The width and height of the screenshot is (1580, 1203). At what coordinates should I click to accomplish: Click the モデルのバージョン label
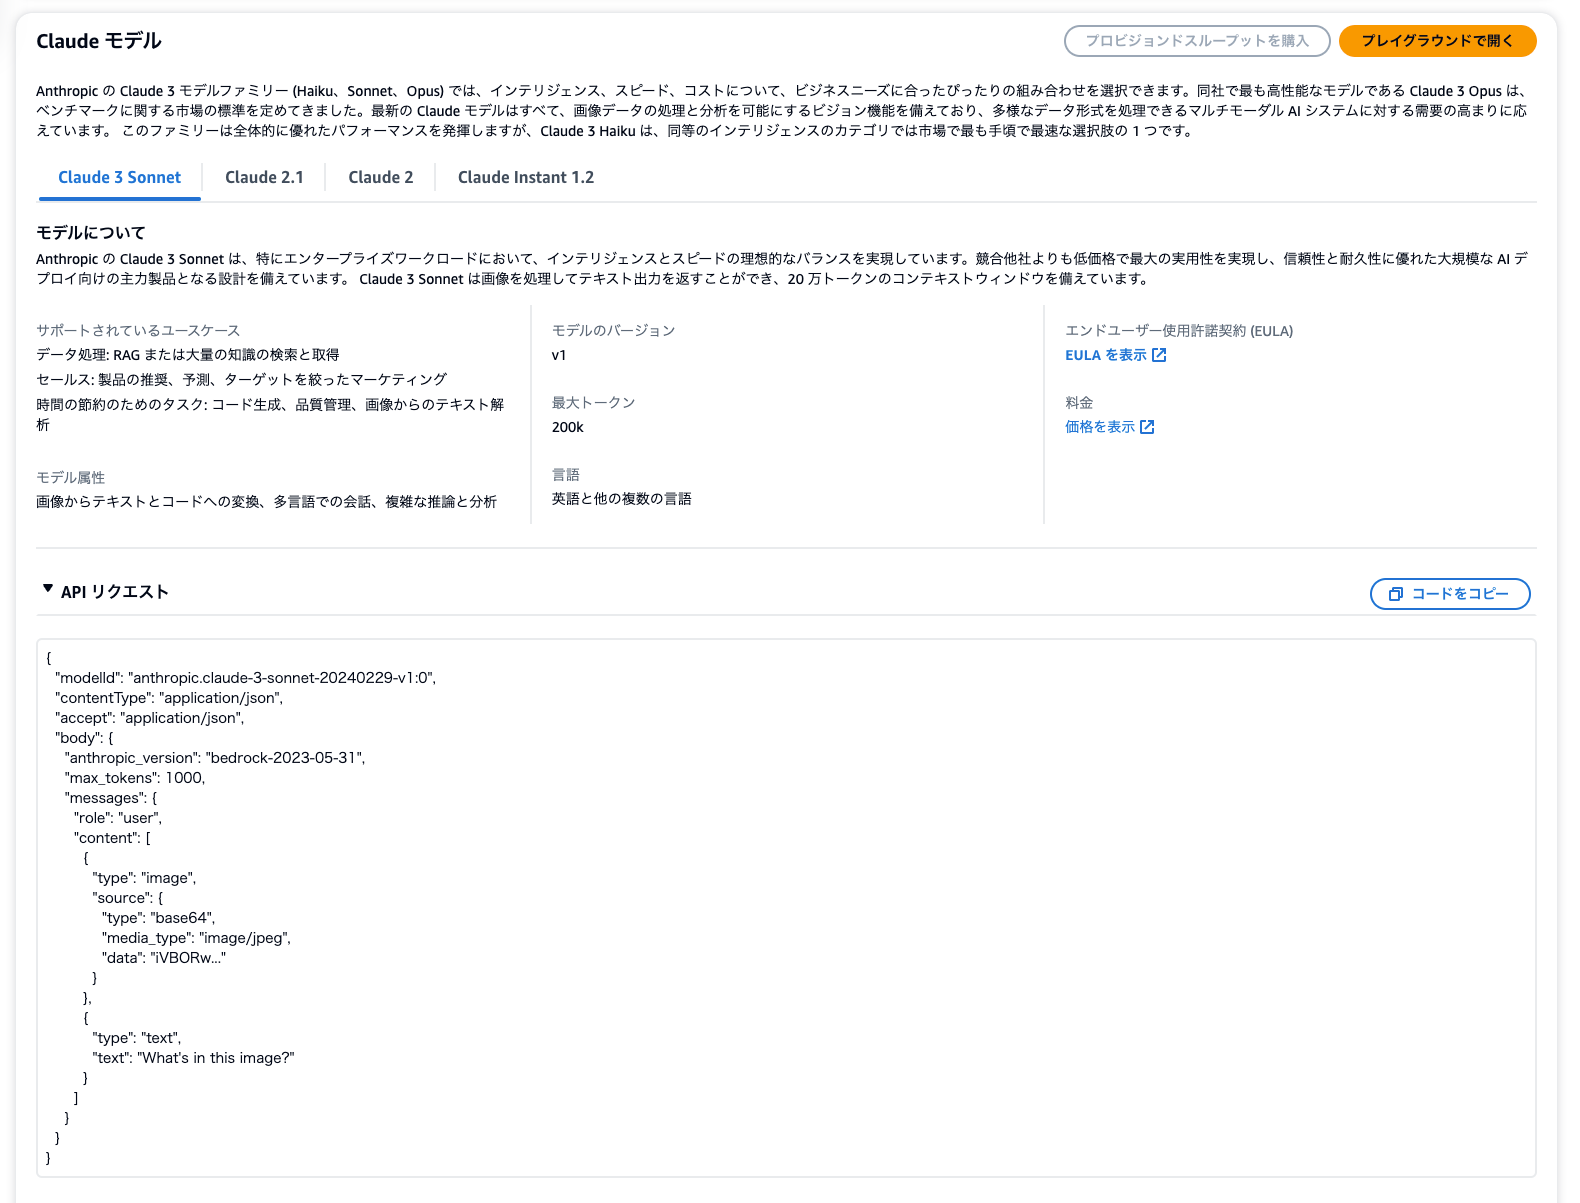click(x=614, y=330)
